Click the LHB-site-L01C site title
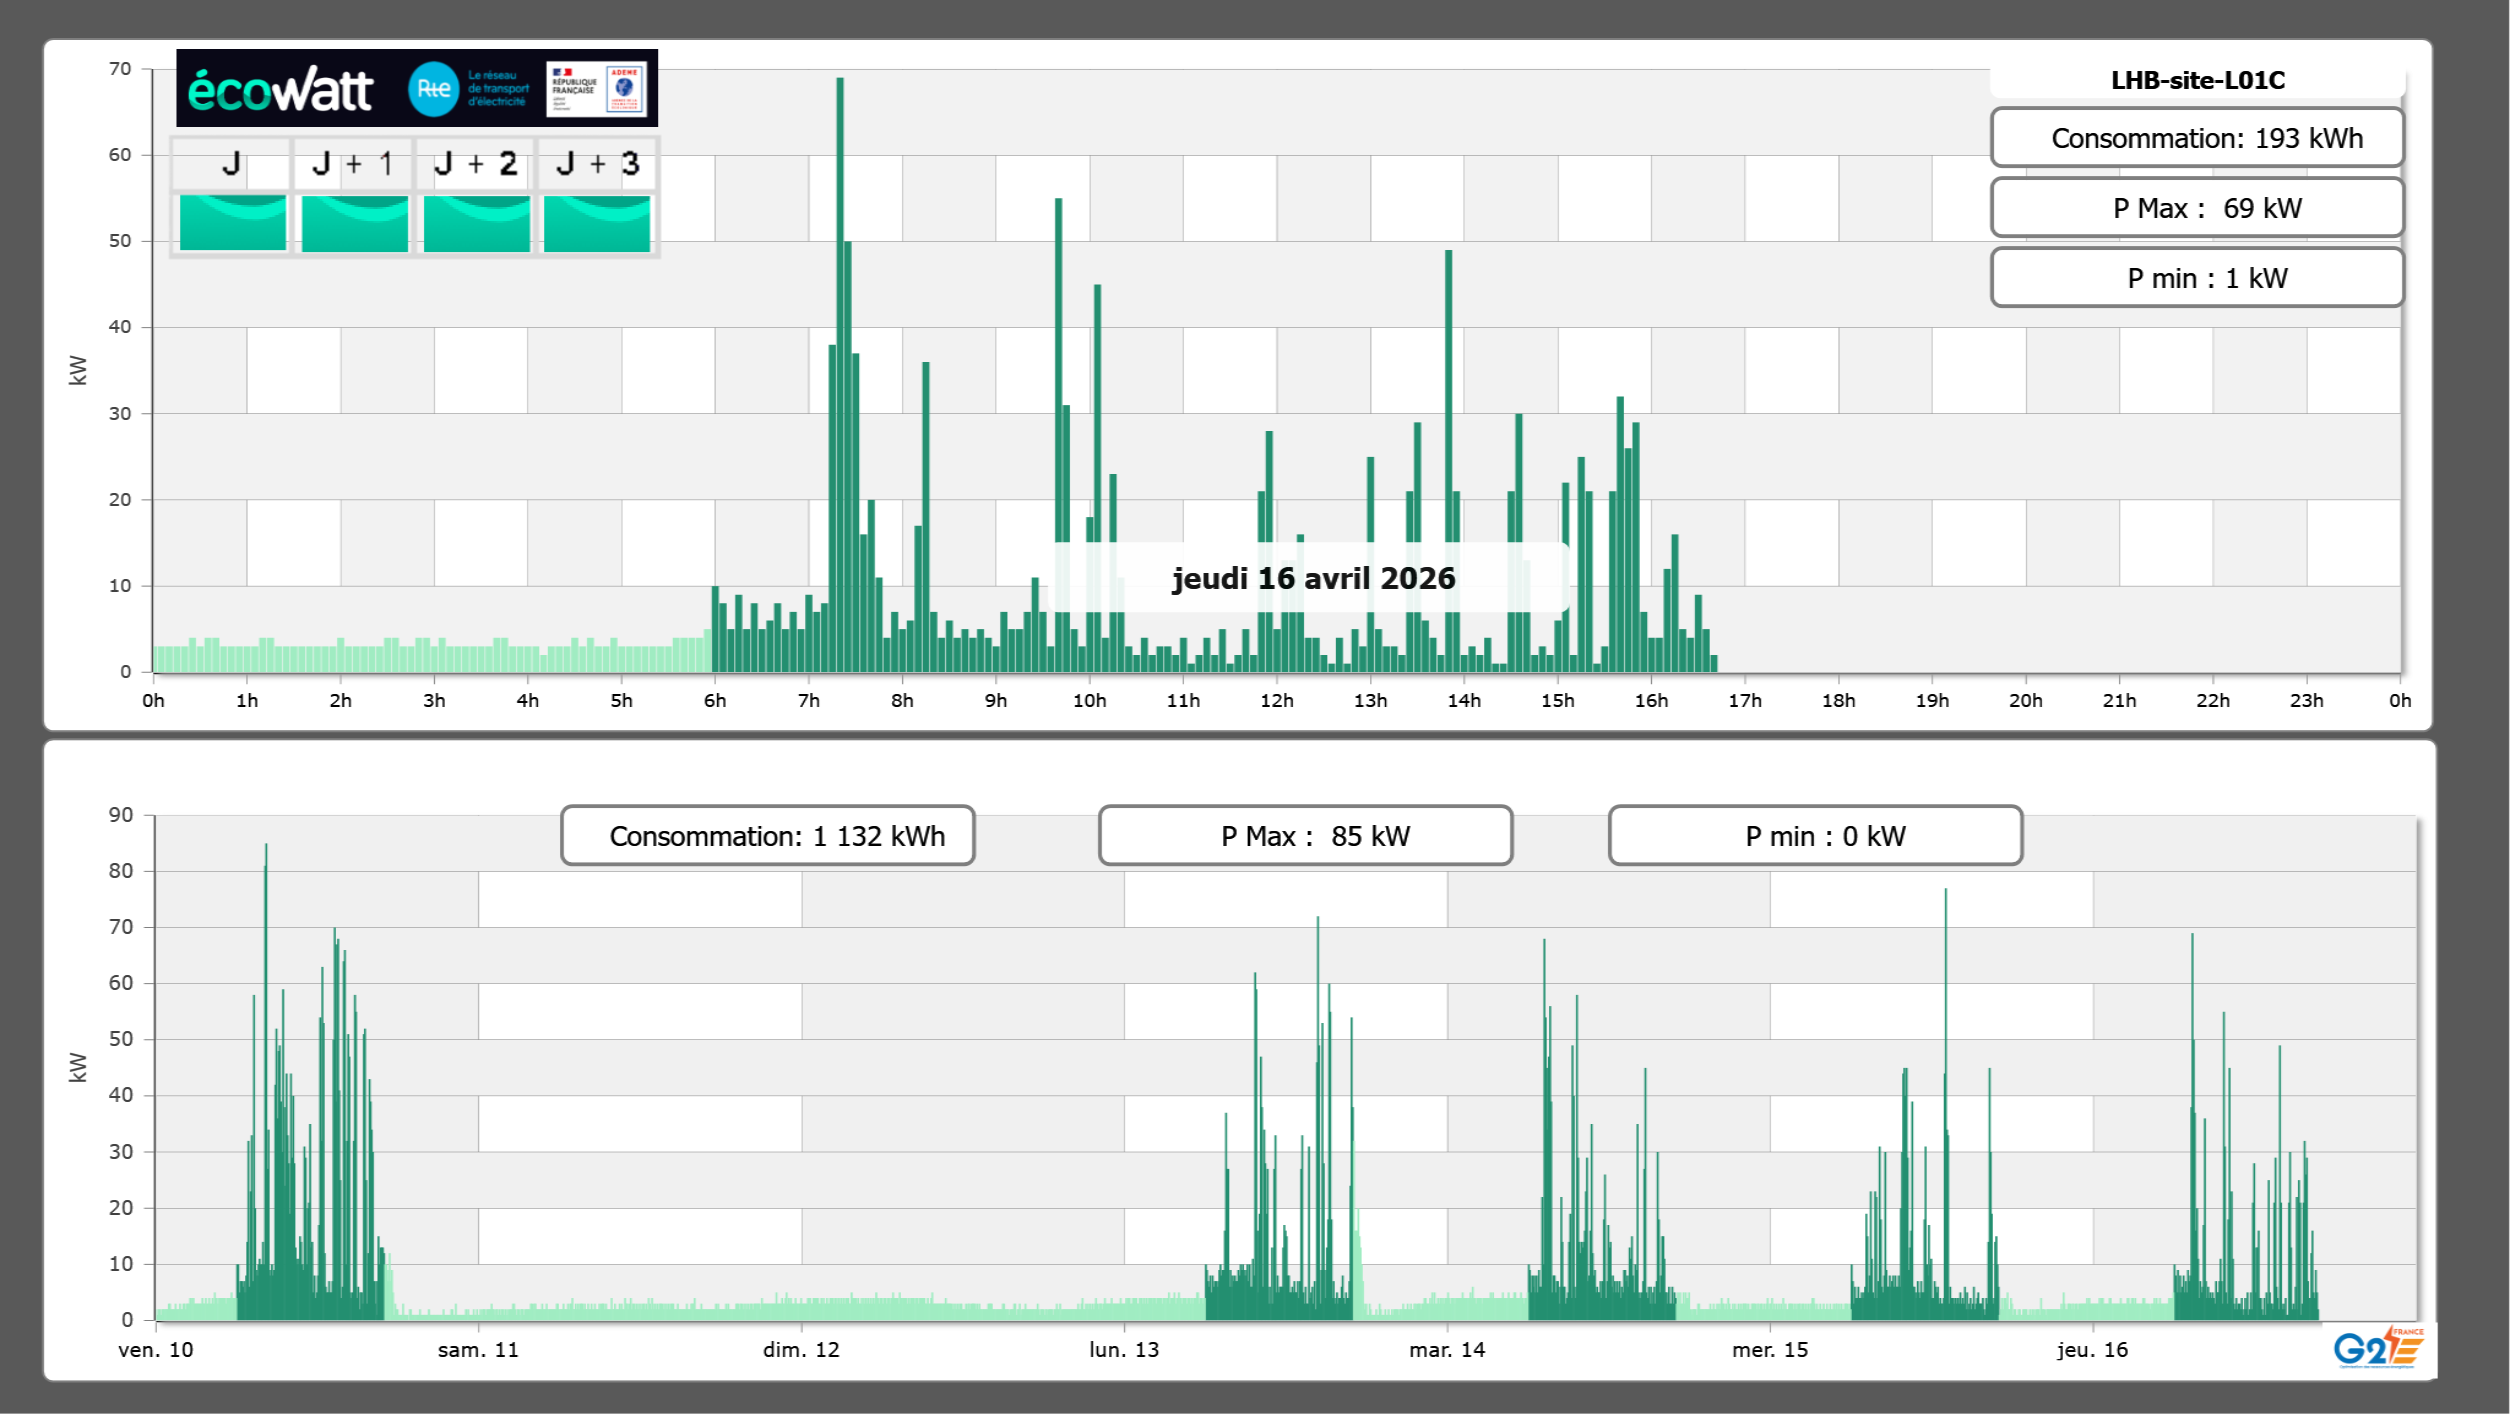Viewport: 2511px width, 1415px height. 2197,80
